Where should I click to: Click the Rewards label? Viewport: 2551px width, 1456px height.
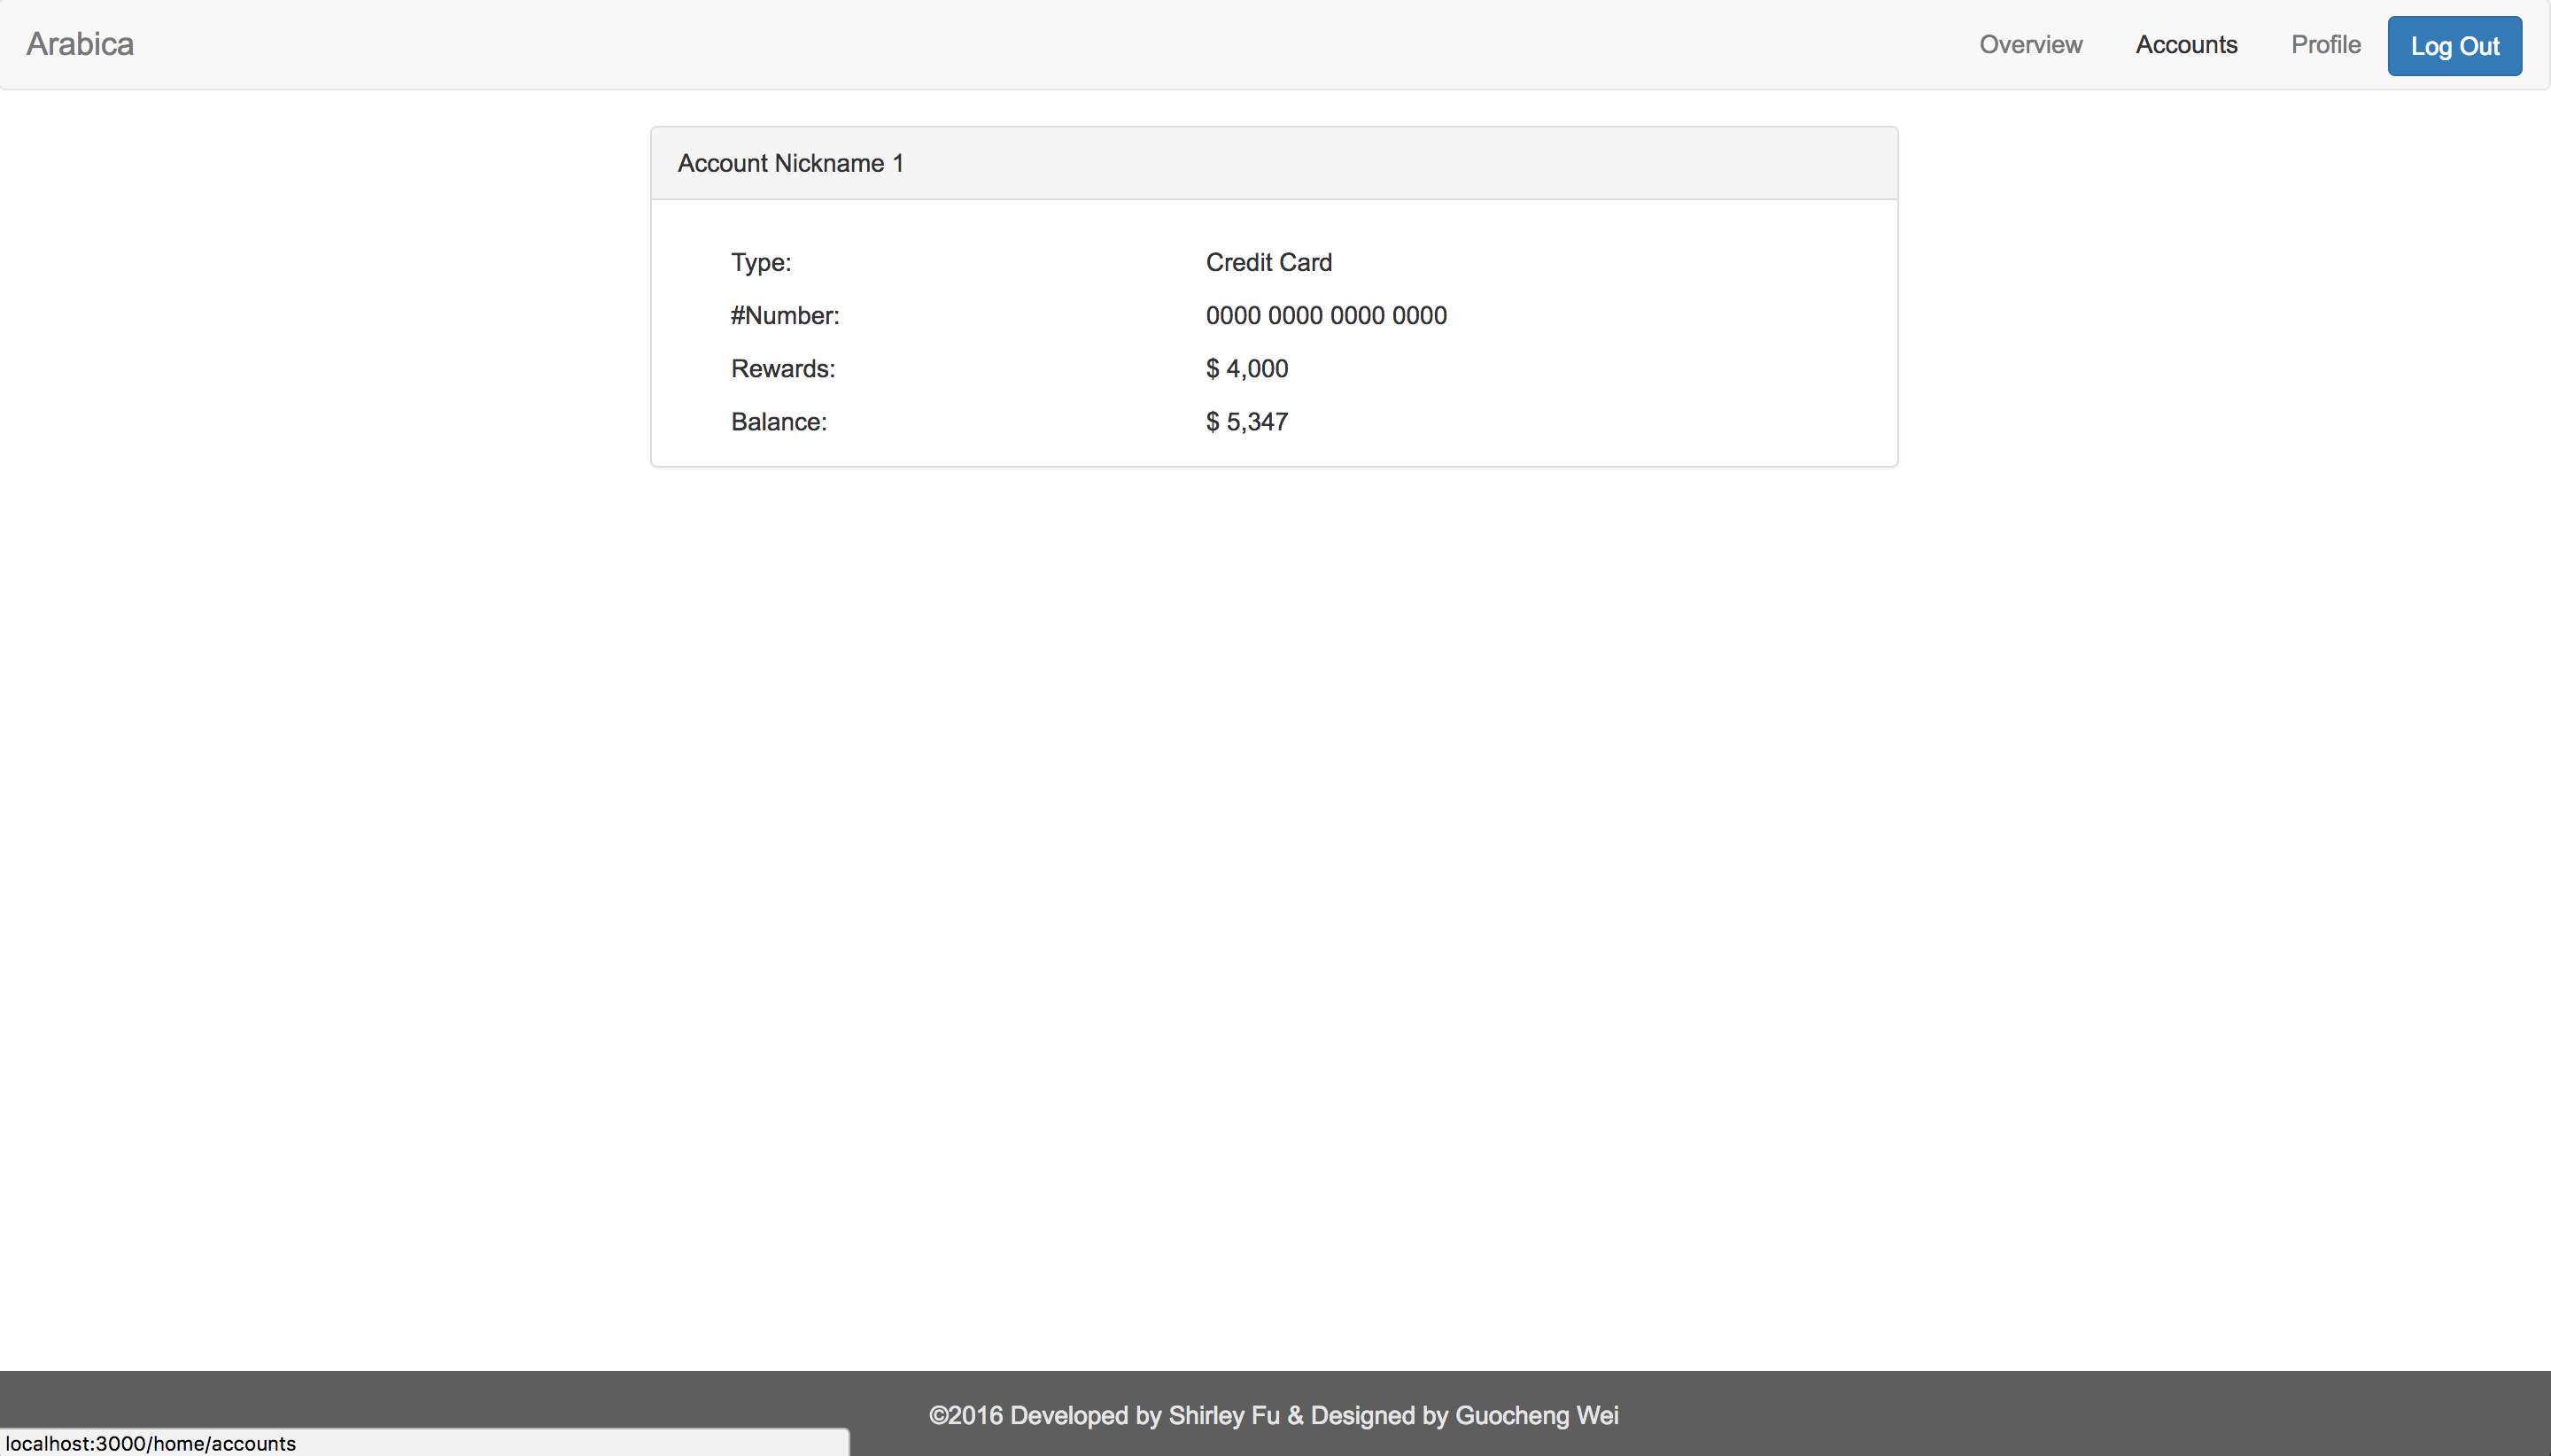click(x=782, y=369)
